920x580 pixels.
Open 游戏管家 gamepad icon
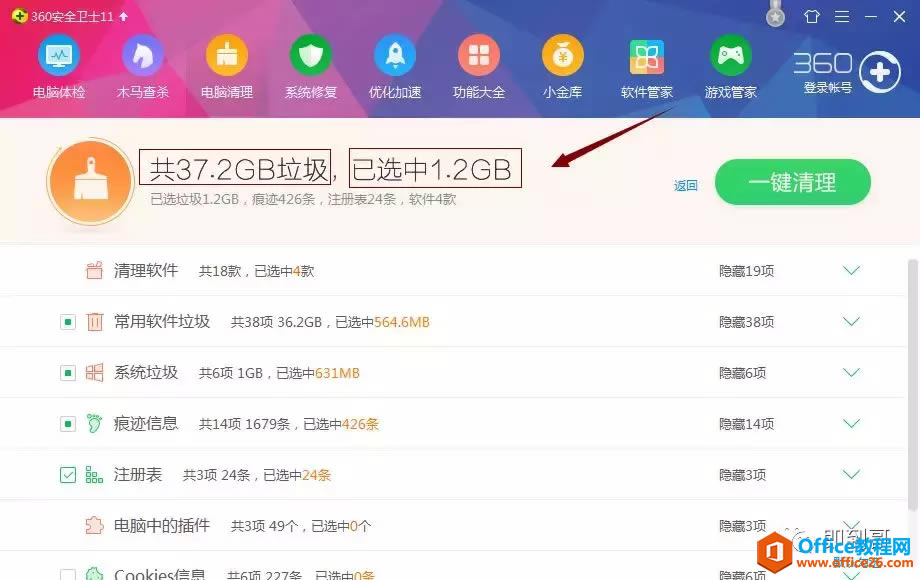[x=730, y=56]
